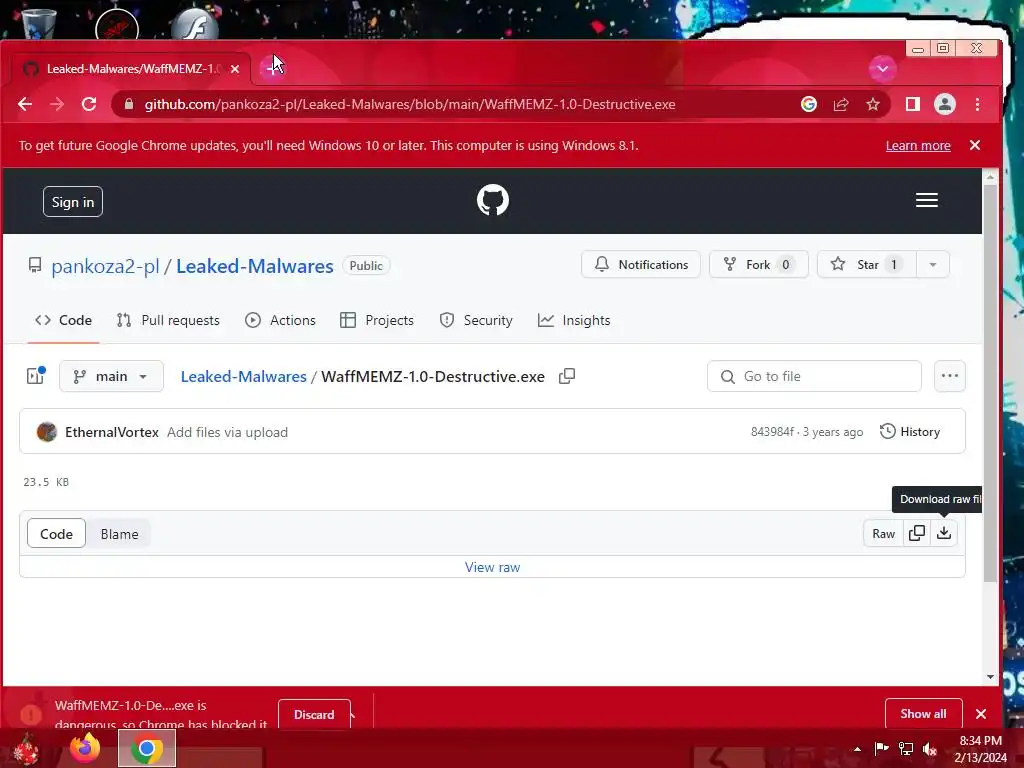Share this page from address bar

(x=840, y=104)
